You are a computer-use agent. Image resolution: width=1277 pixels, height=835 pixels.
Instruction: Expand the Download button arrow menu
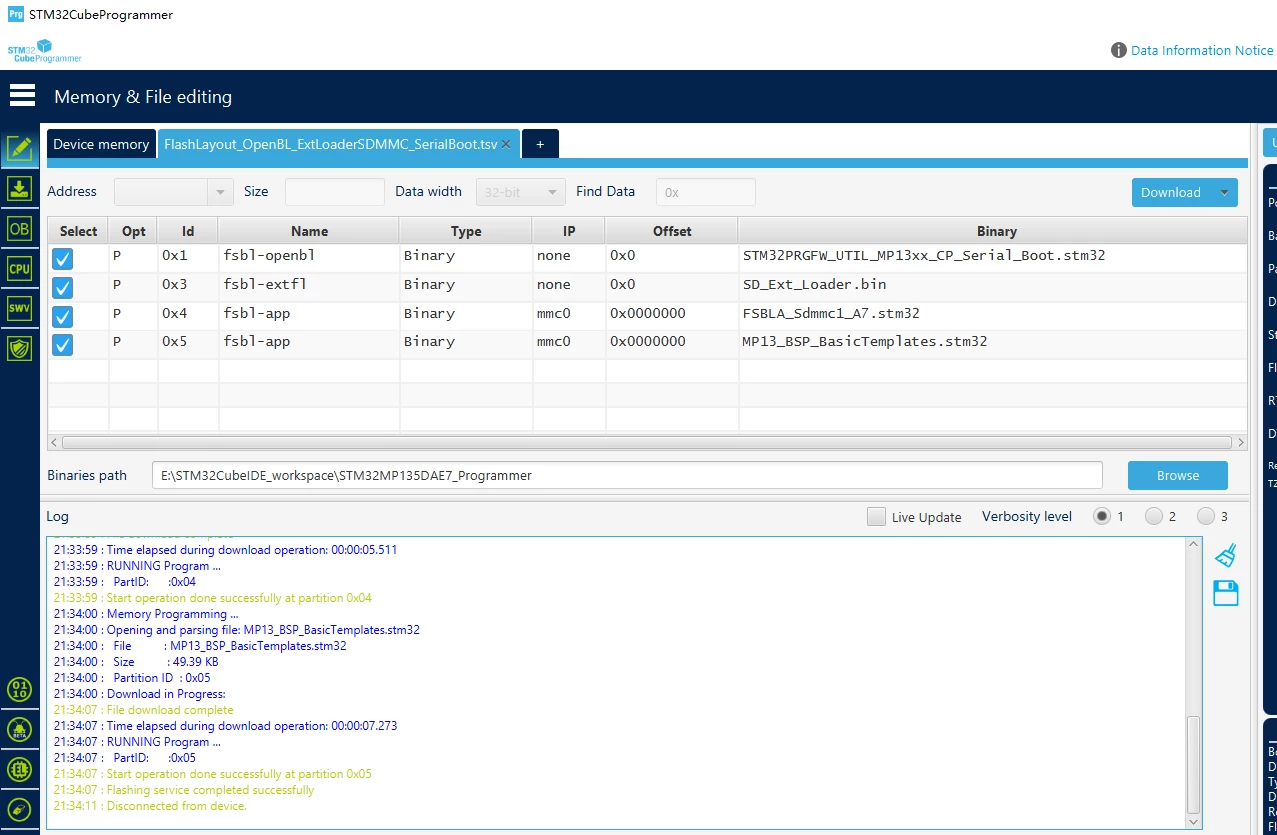(1224, 192)
